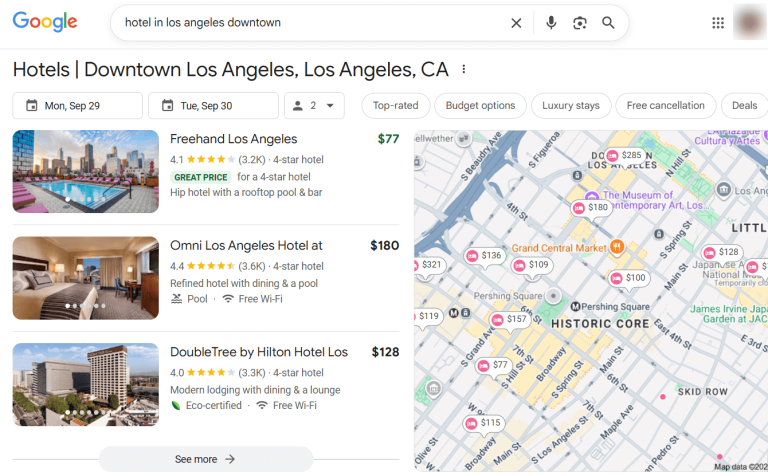Select the $115 hotel map pin

point(483,423)
